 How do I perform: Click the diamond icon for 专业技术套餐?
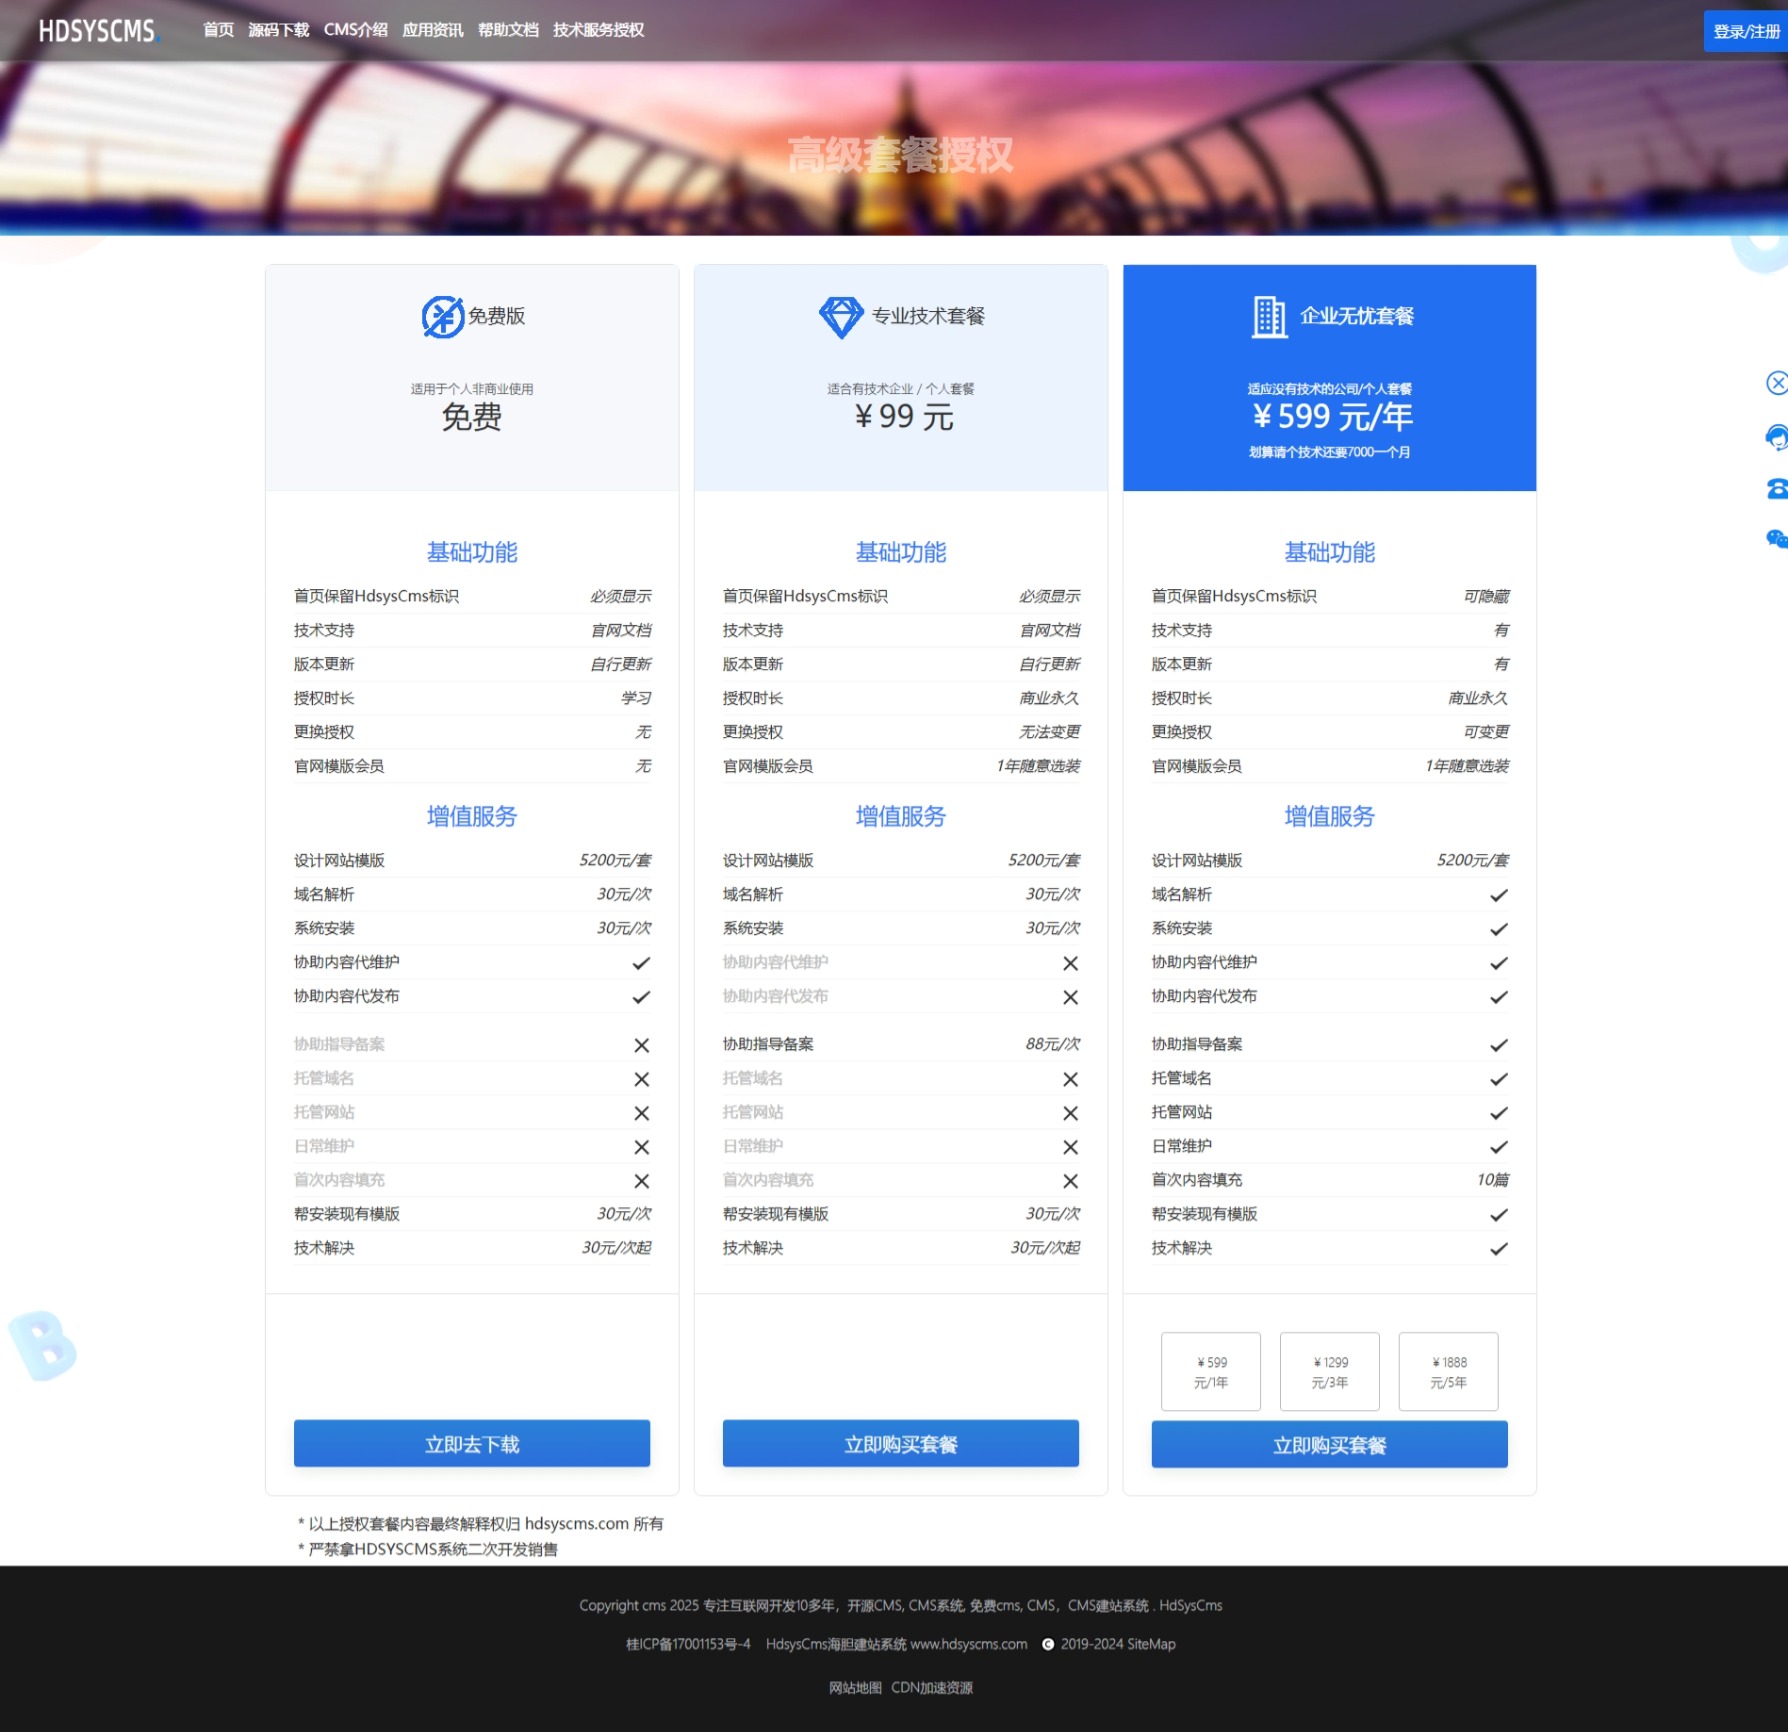tap(840, 317)
